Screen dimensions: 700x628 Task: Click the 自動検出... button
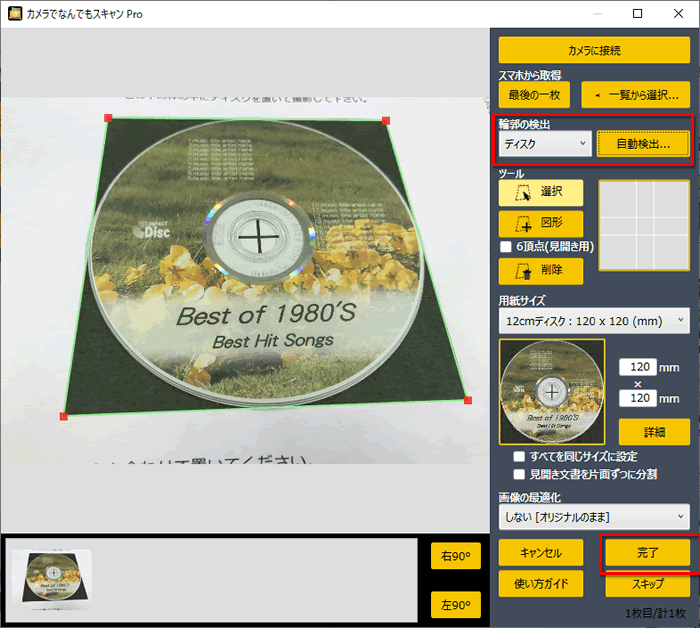point(643,144)
